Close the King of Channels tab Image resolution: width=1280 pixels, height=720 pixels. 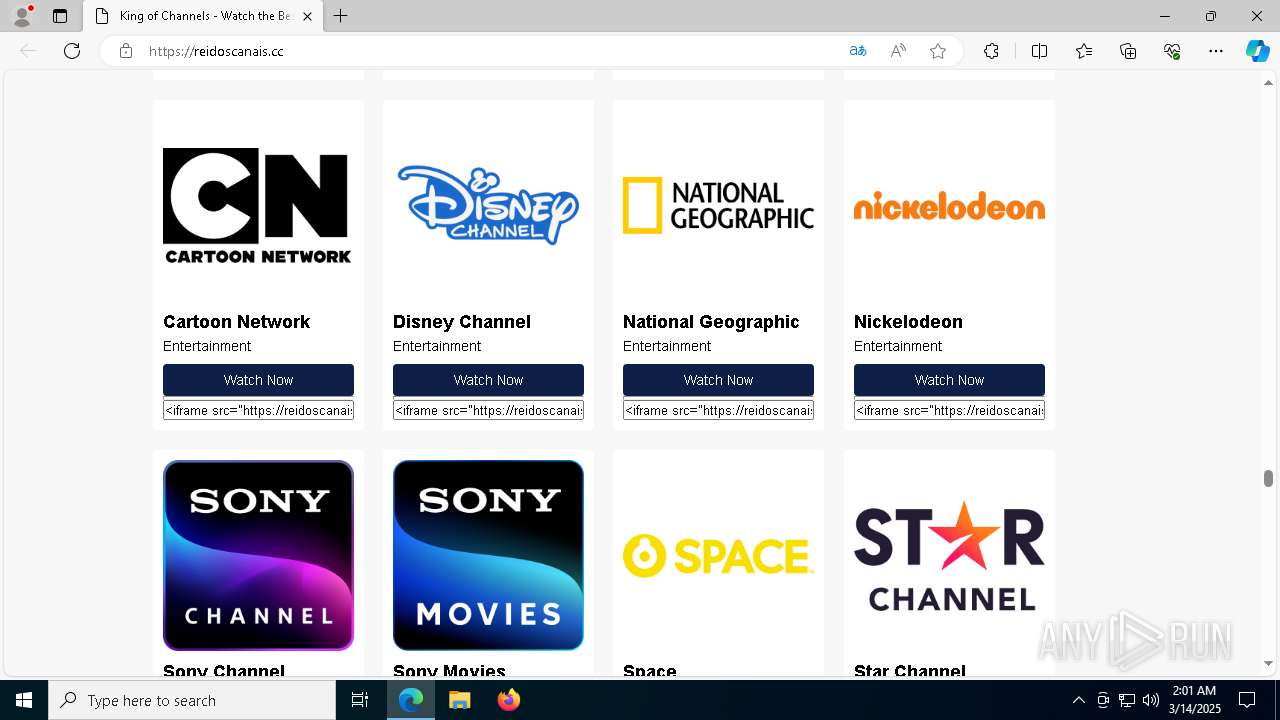(x=307, y=16)
